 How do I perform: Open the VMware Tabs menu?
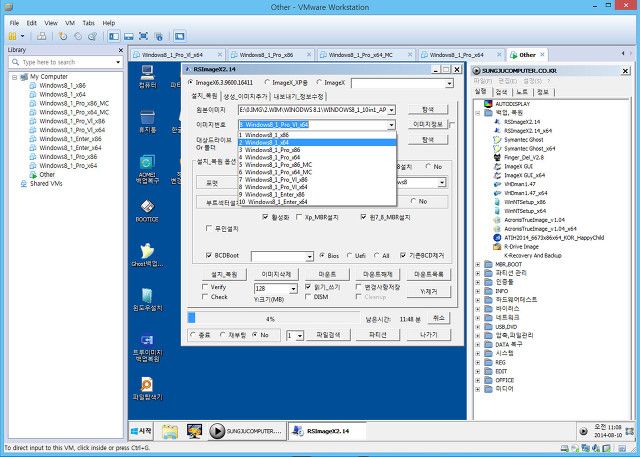[x=89, y=23]
